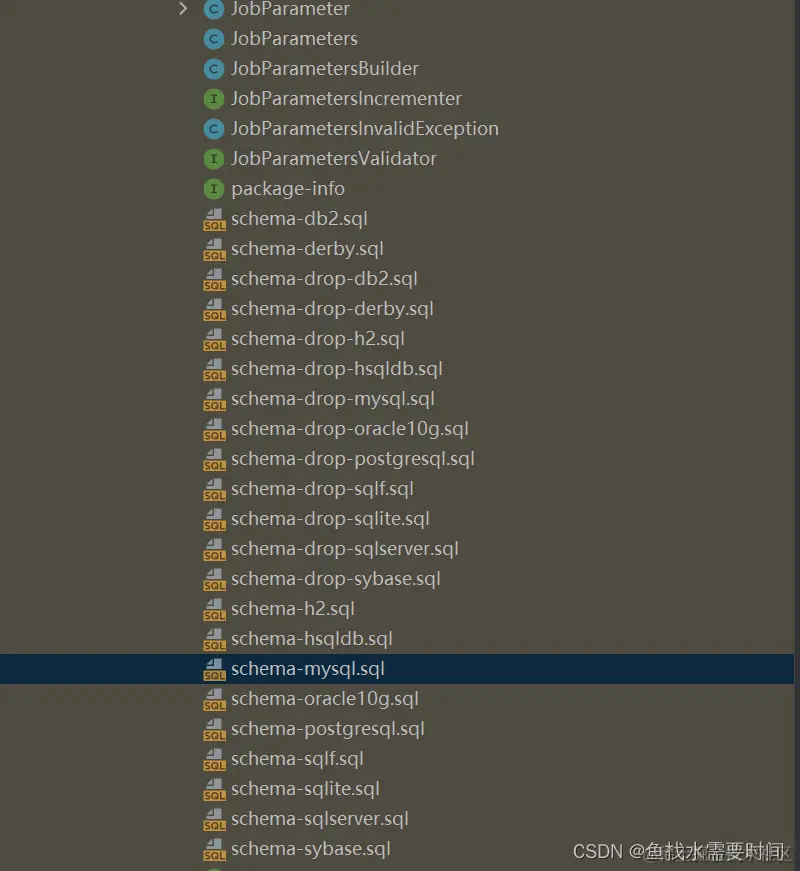Click the SQL icon of schema-derby.sql
Image resolution: width=800 pixels, height=871 pixels.
[x=214, y=249]
